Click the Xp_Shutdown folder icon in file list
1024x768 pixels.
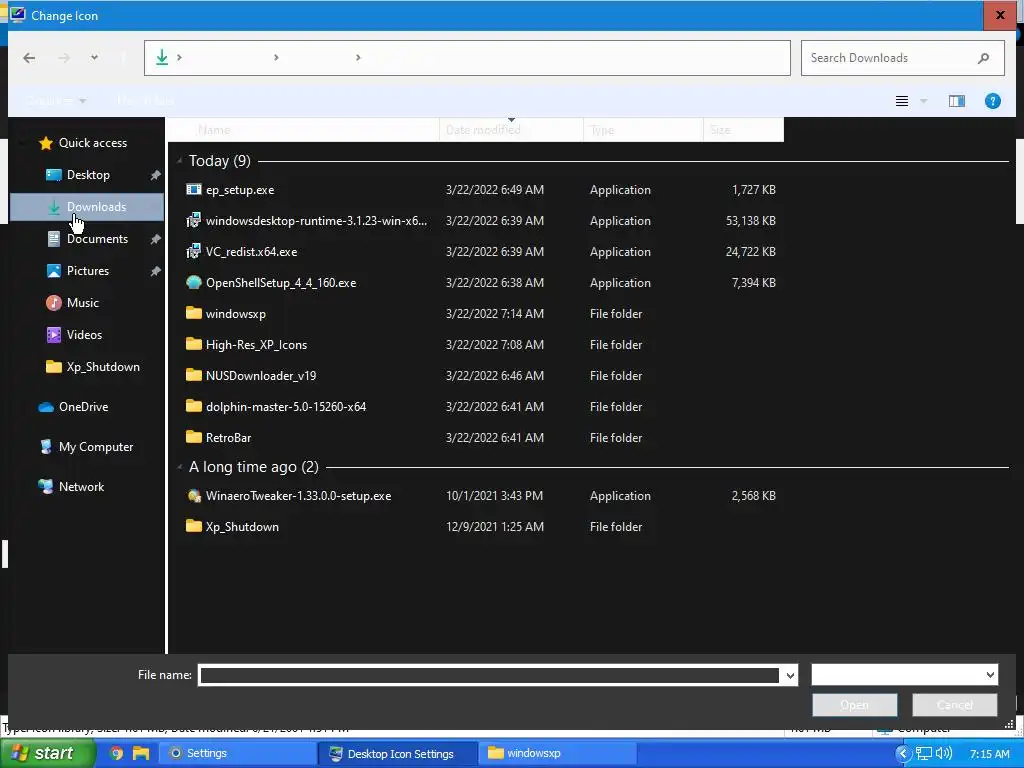coord(193,526)
